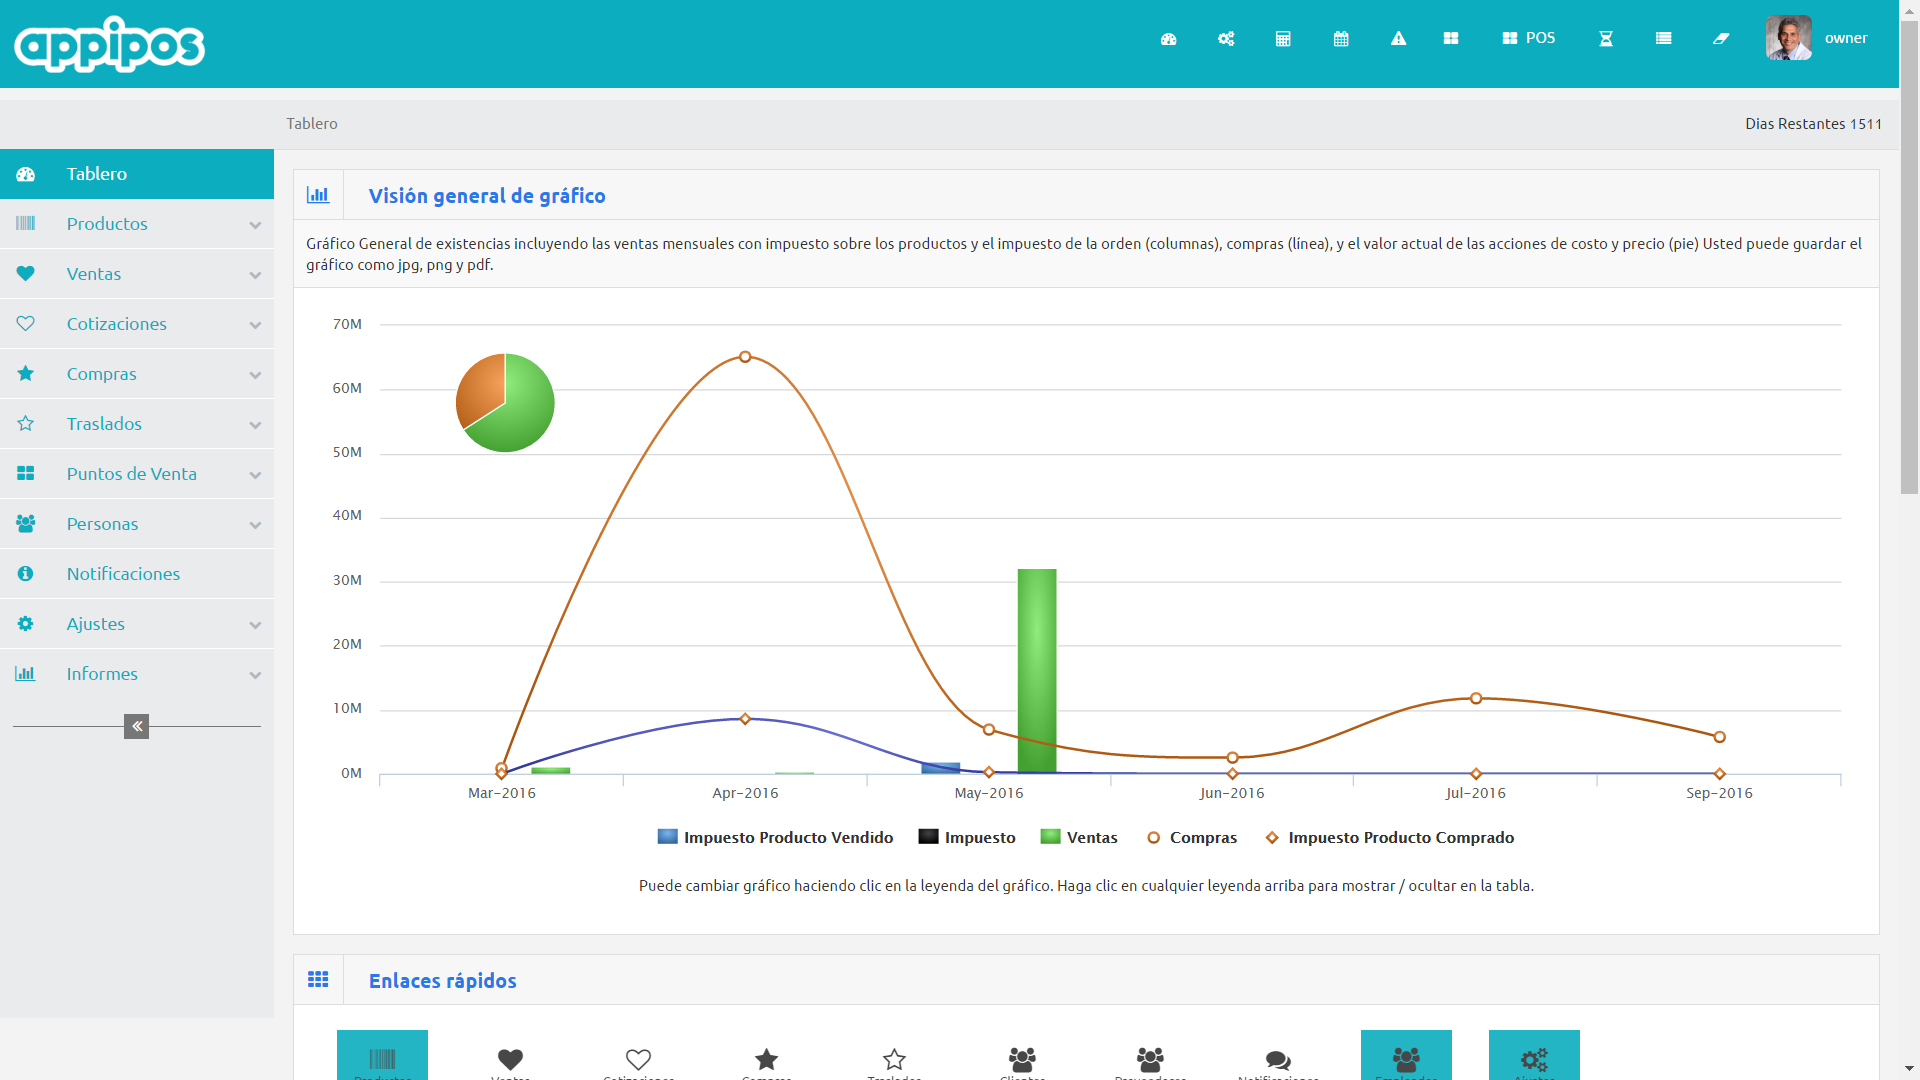Open the POS button in header

click(x=1528, y=39)
